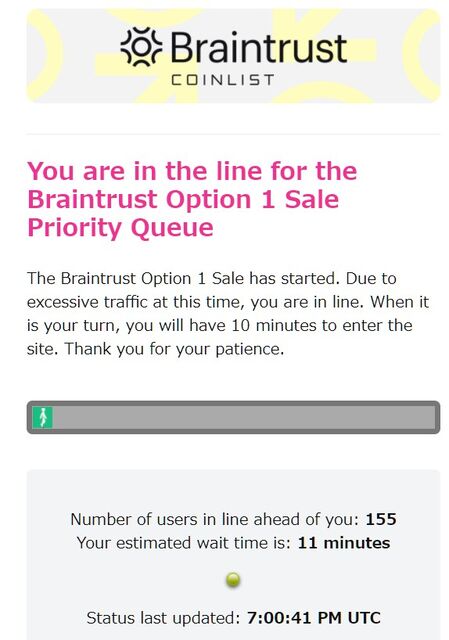Viewport: 449px width, 640px height.
Task: Click the gray queue status info panel
Action: [233, 555]
